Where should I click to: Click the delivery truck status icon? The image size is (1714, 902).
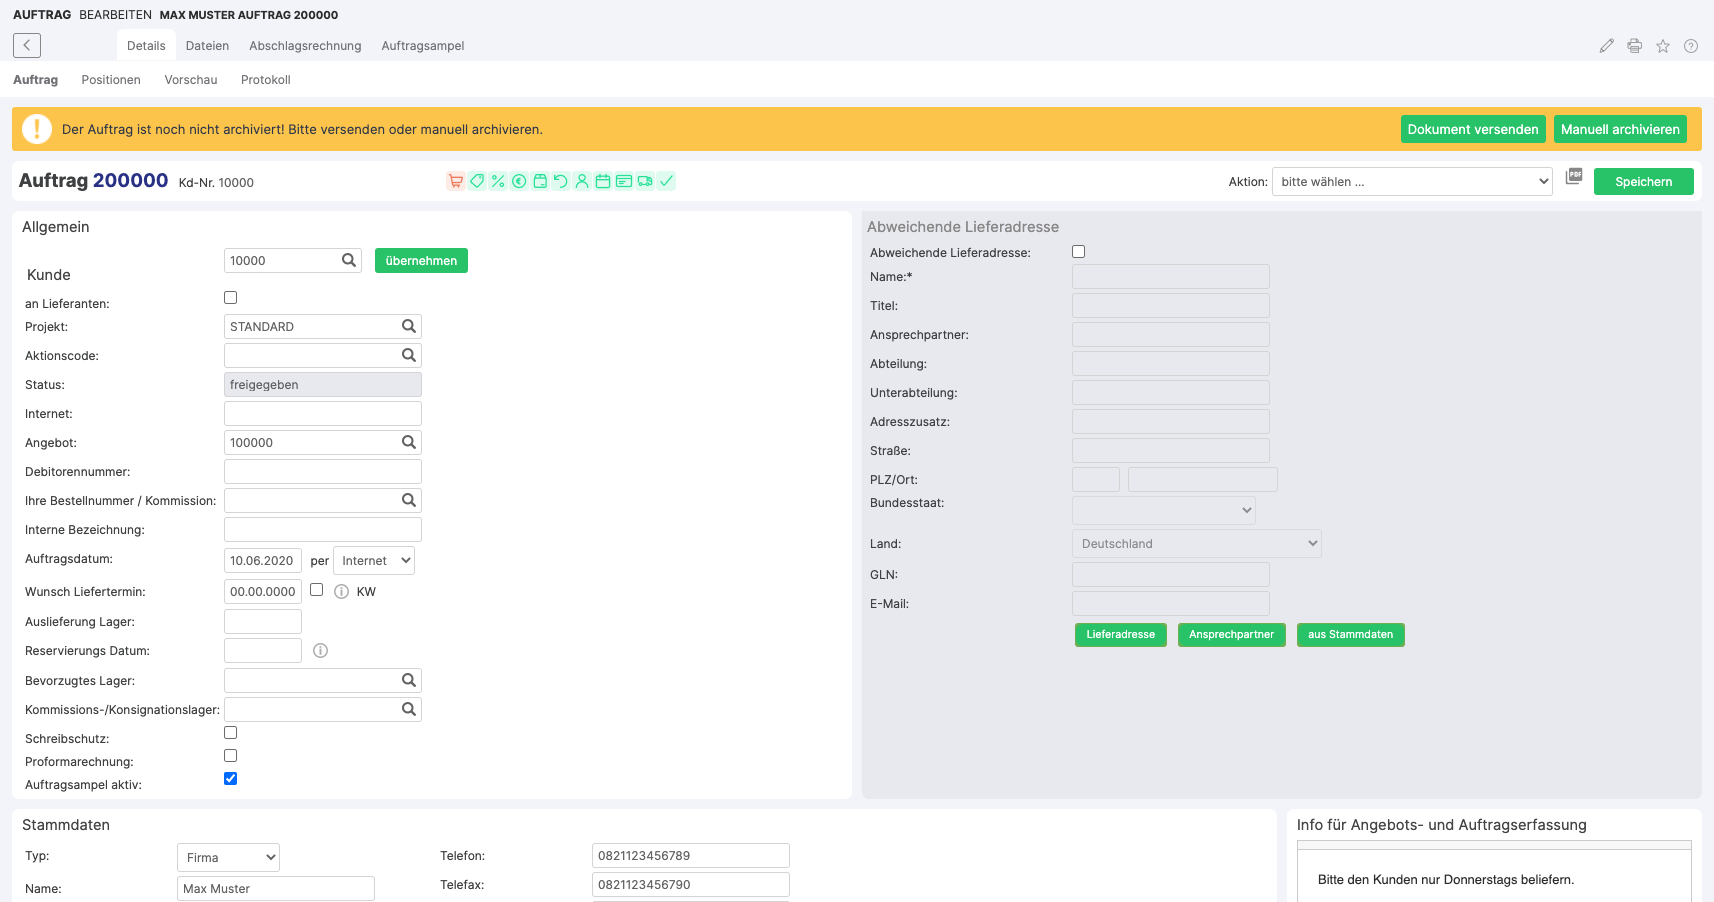[x=645, y=181]
